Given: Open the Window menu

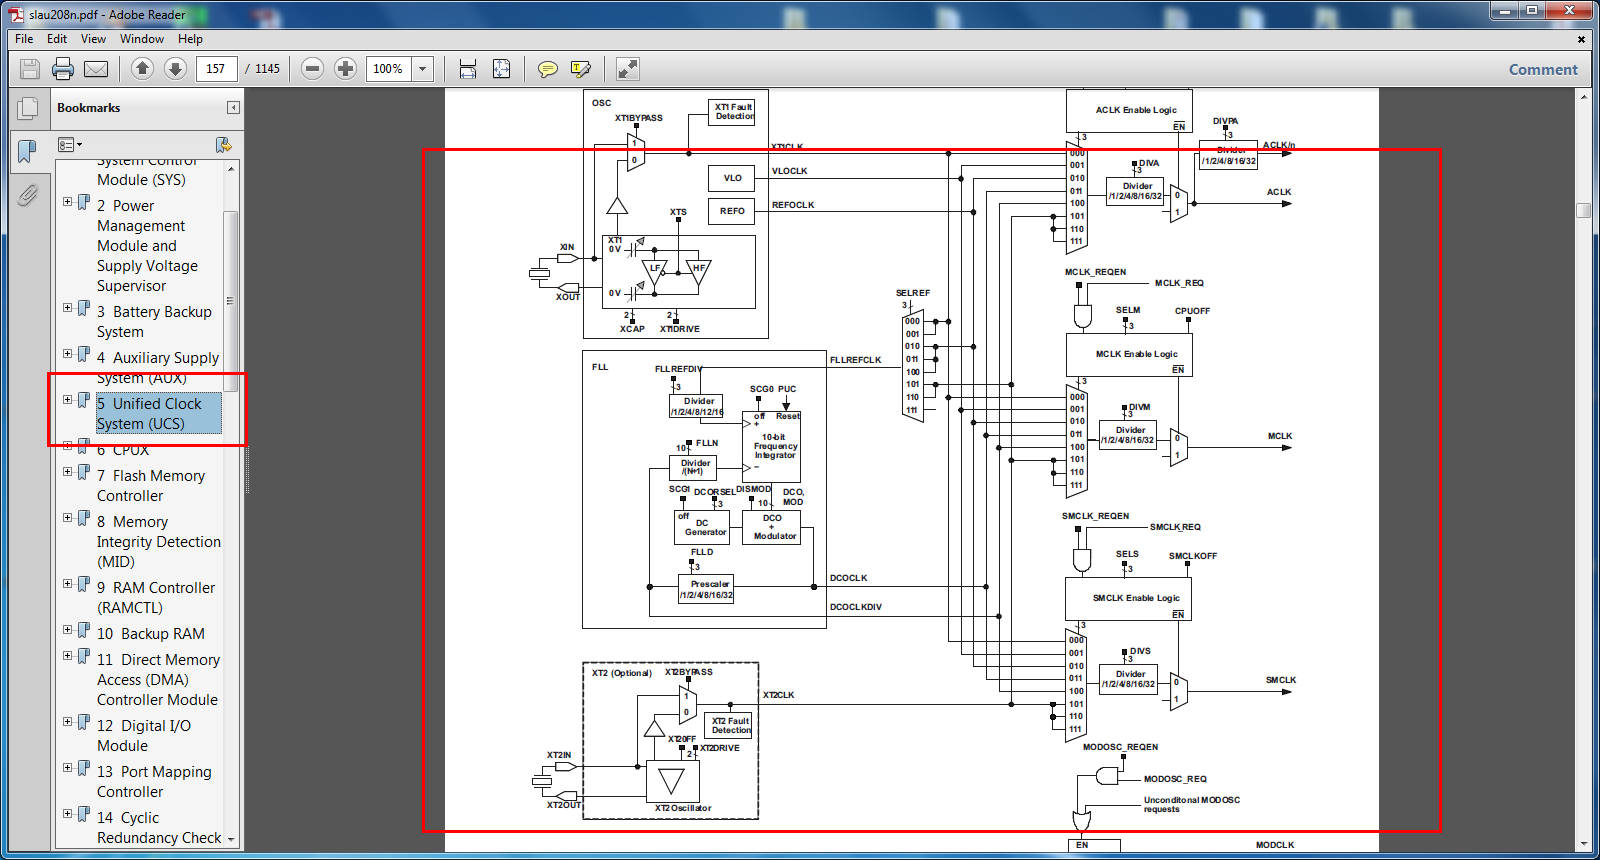Looking at the screenshot, I should click(x=142, y=39).
